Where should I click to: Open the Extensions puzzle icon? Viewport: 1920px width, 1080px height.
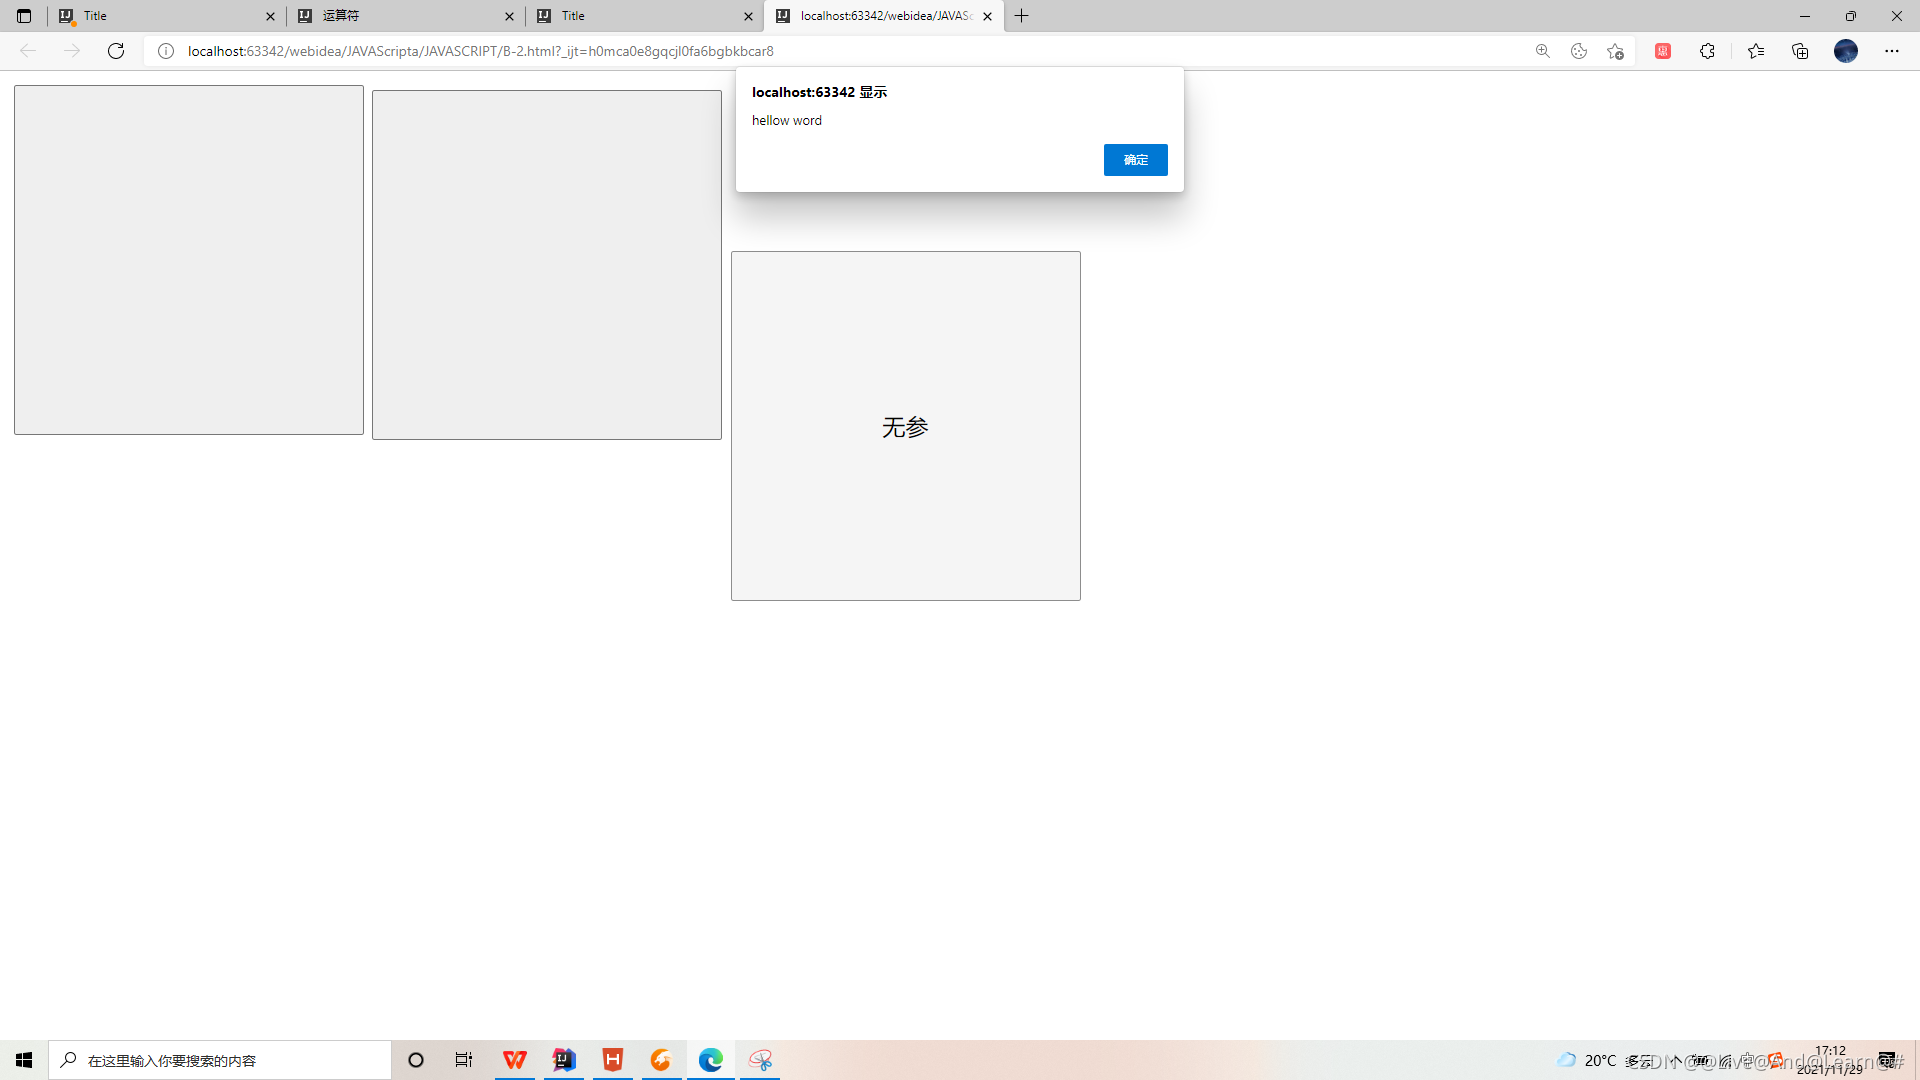click(x=1707, y=51)
